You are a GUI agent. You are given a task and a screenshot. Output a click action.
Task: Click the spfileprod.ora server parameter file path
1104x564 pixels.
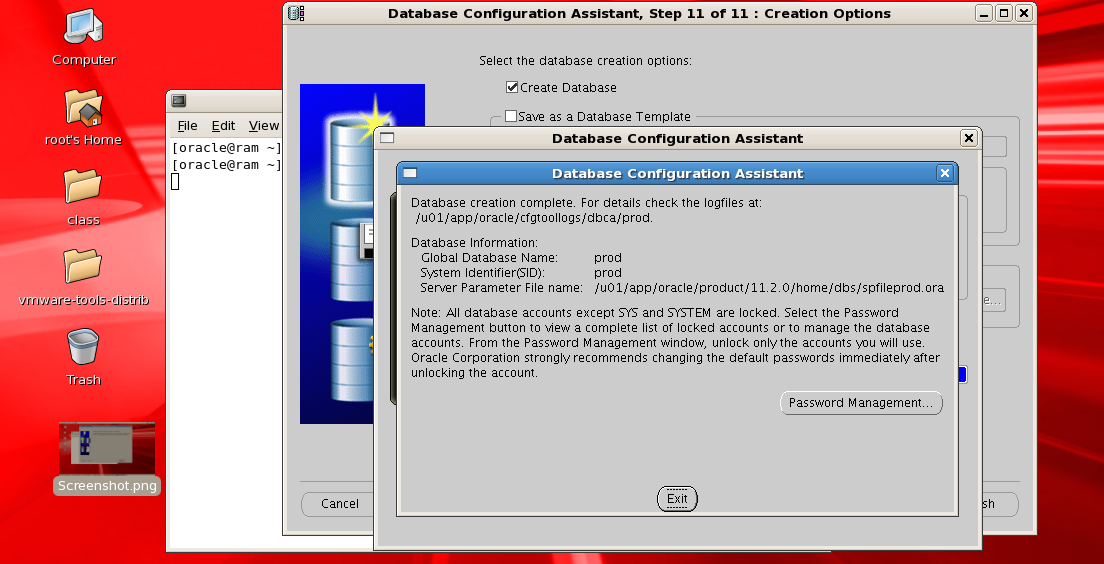[769, 288]
